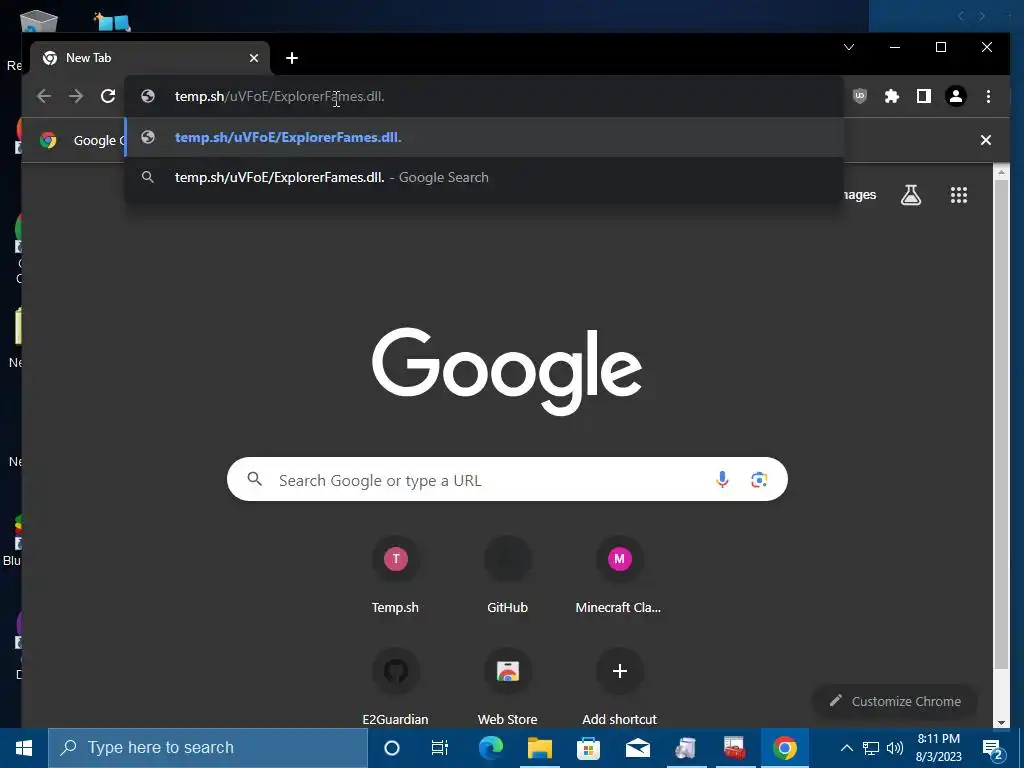Open Task View in taskbar
This screenshot has height=768, width=1024.
pos(440,748)
